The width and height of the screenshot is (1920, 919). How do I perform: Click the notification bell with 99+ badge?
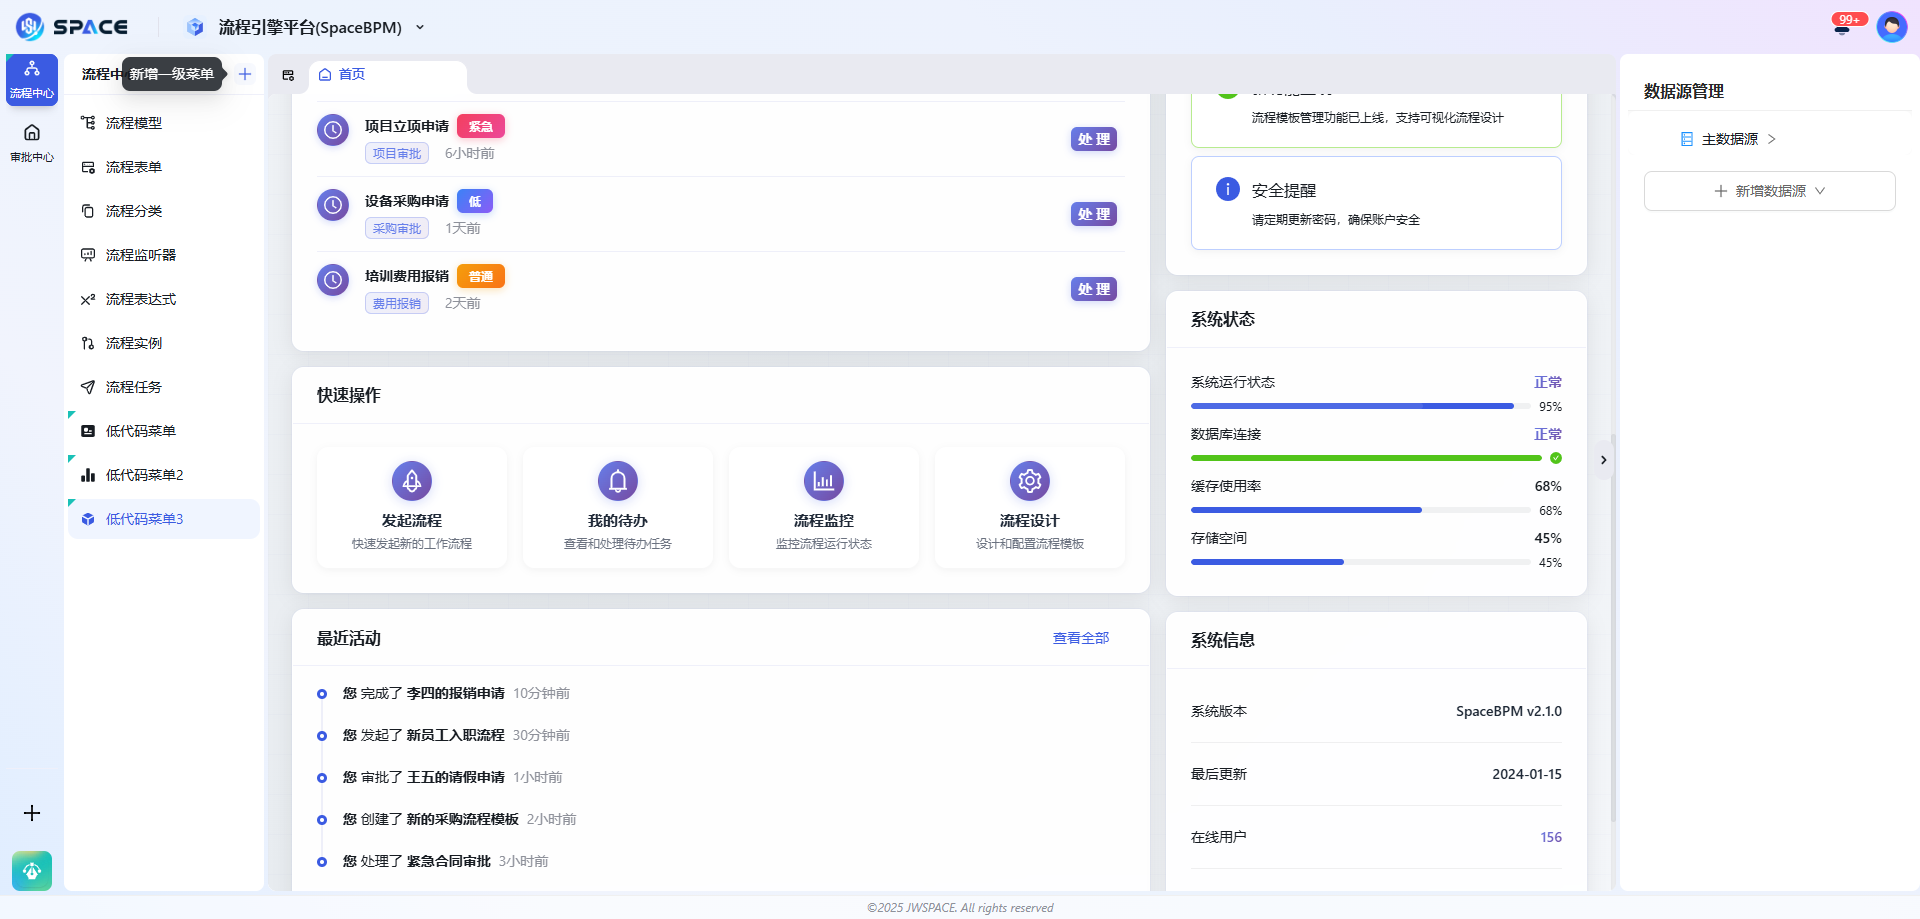click(x=1842, y=27)
